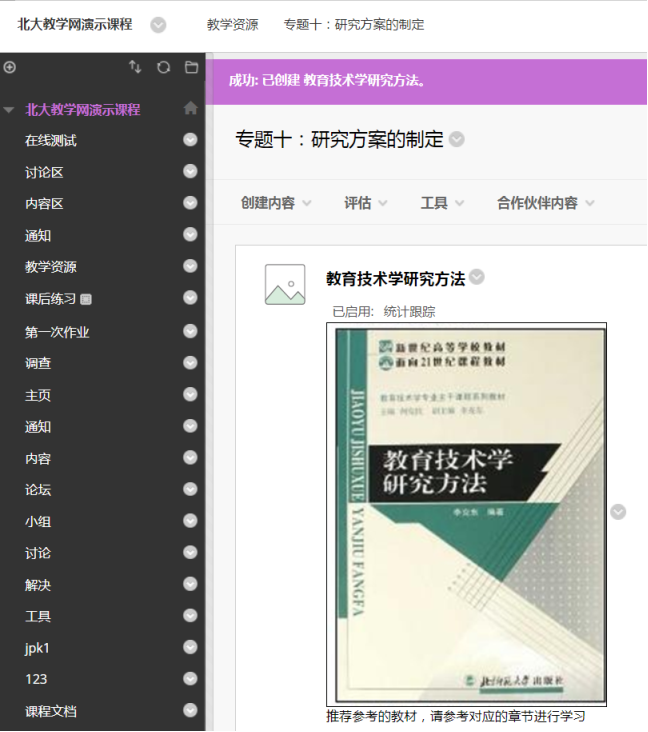Viewport: 648px width, 732px height.
Task: Open the 评估 menu
Action: pyautogui.click(x=366, y=203)
